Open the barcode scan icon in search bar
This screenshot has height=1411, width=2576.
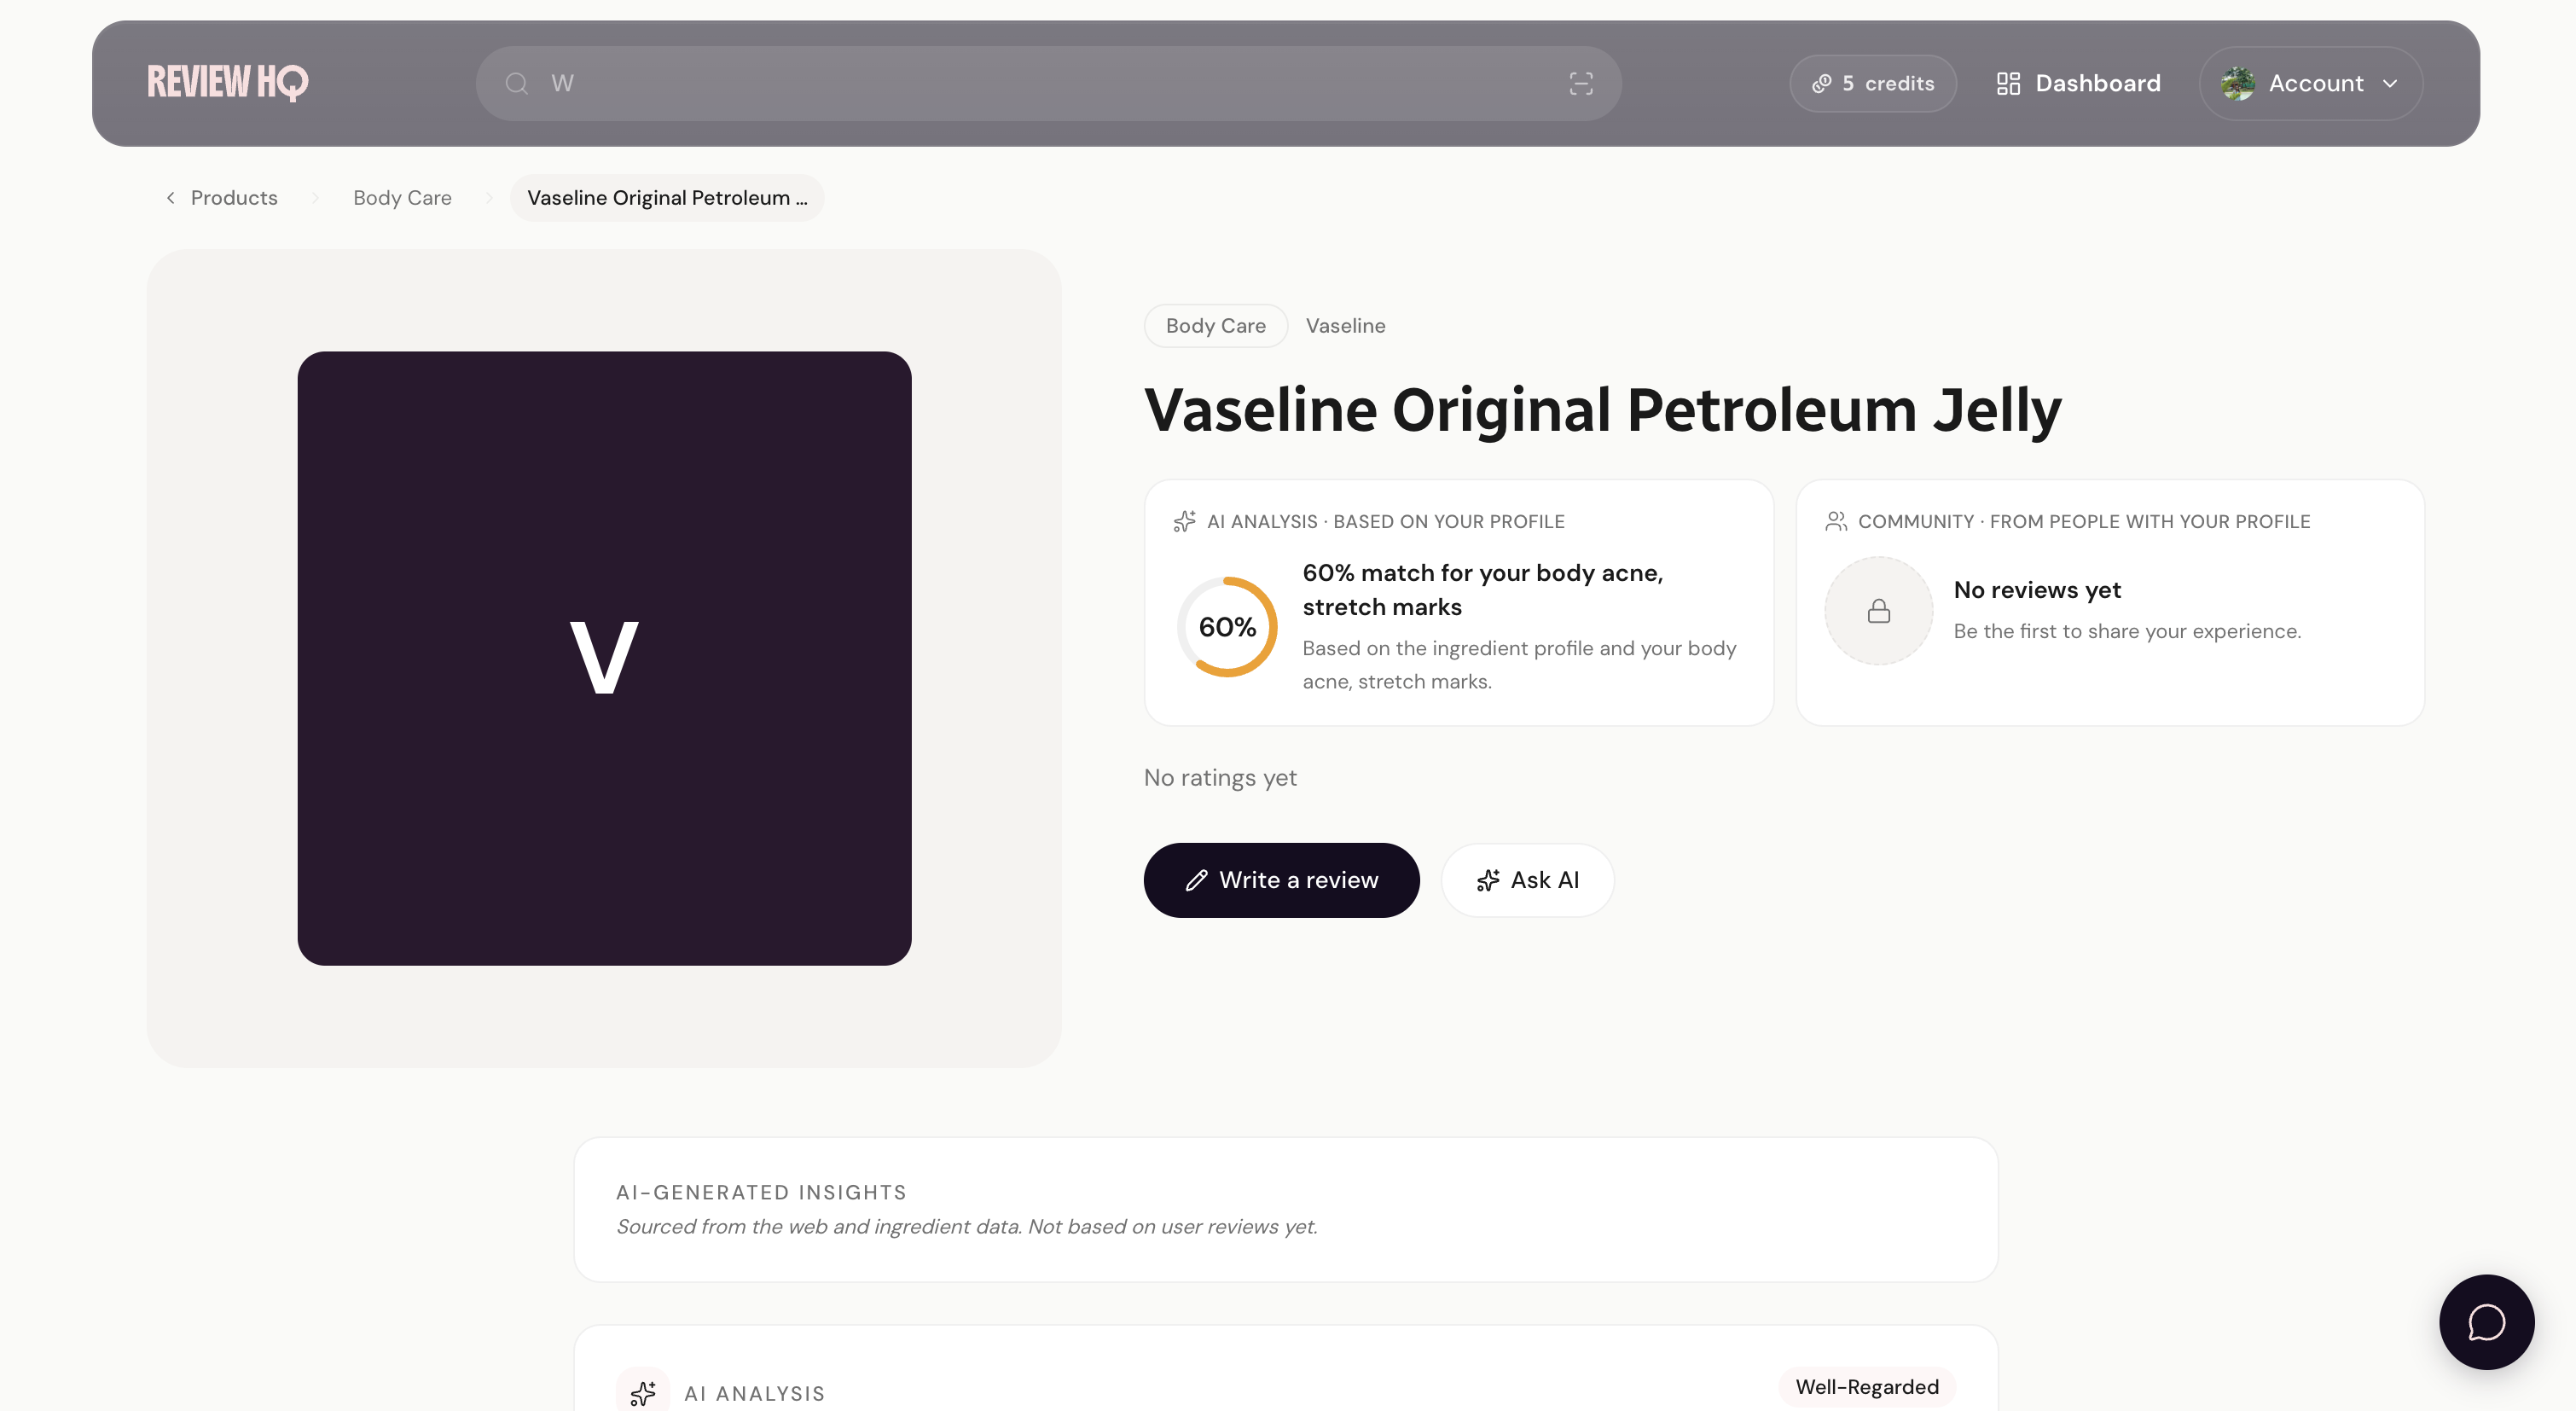[1581, 84]
